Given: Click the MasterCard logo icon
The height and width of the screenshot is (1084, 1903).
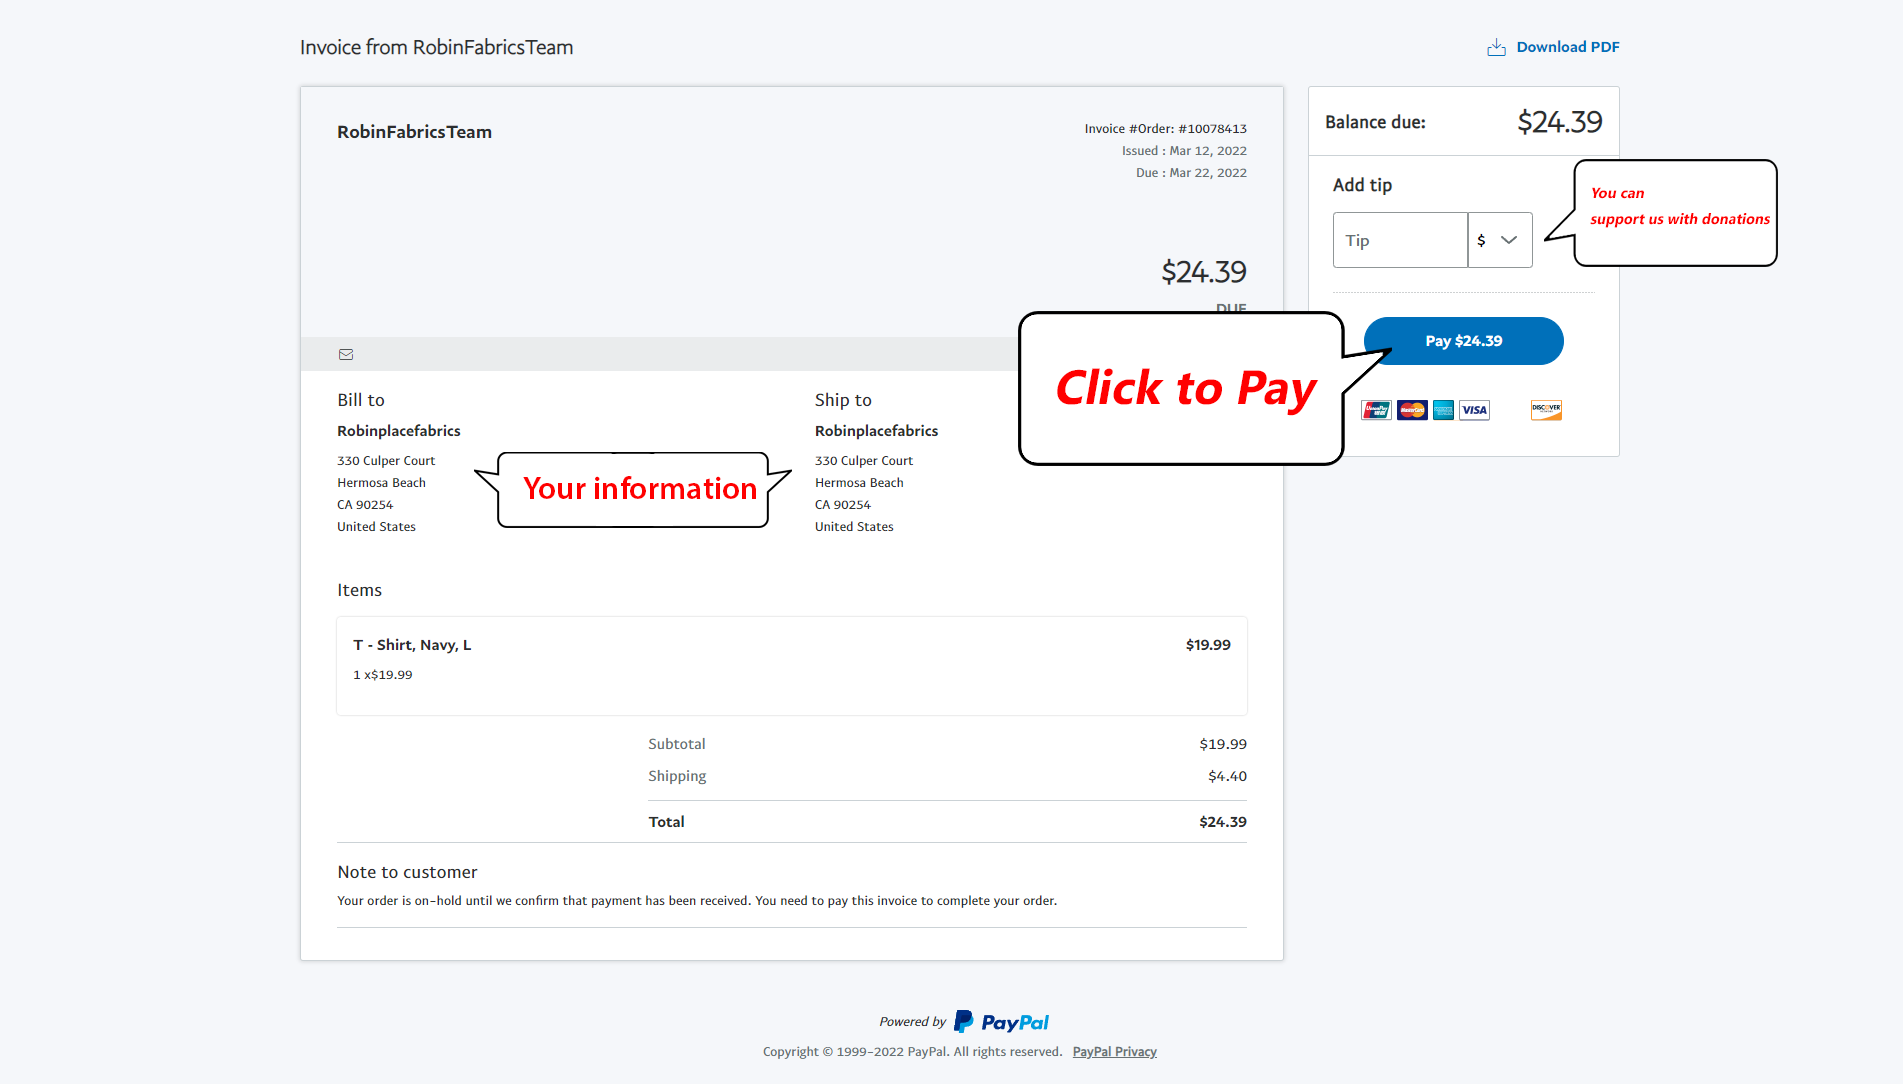Looking at the screenshot, I should pos(1412,410).
